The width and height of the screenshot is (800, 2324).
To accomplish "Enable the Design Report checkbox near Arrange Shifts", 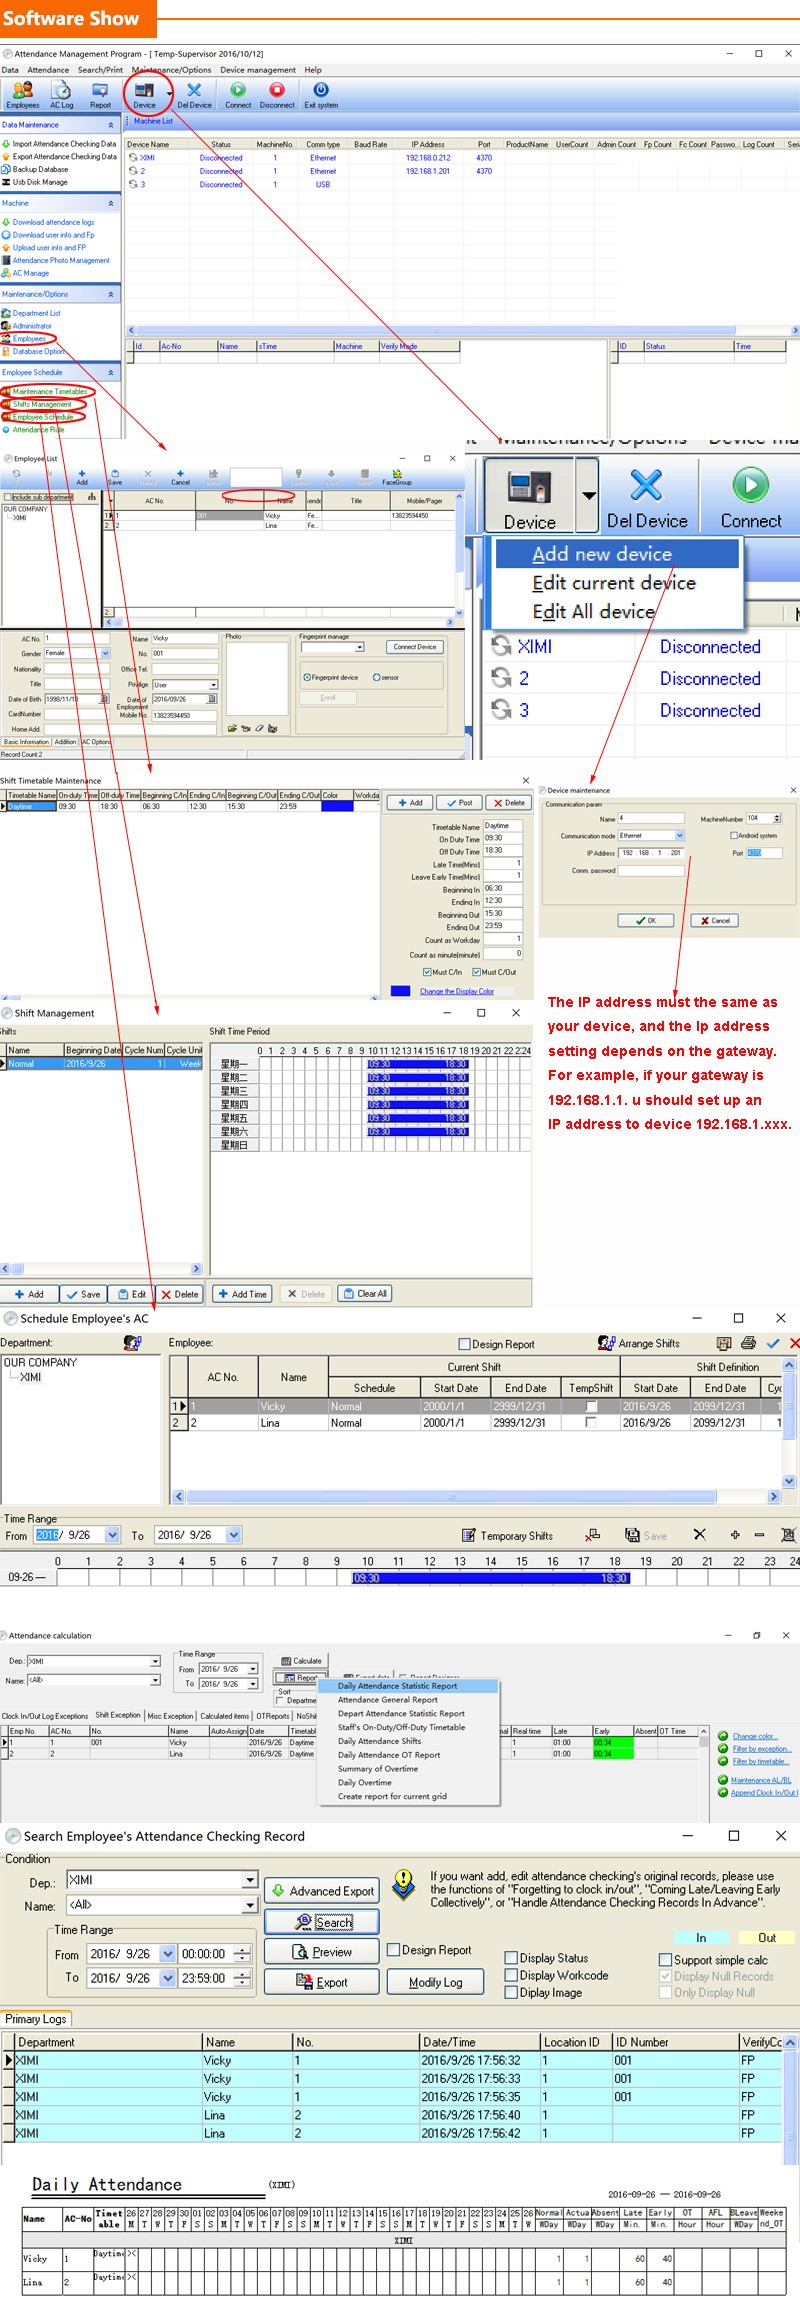I will click(x=464, y=1344).
